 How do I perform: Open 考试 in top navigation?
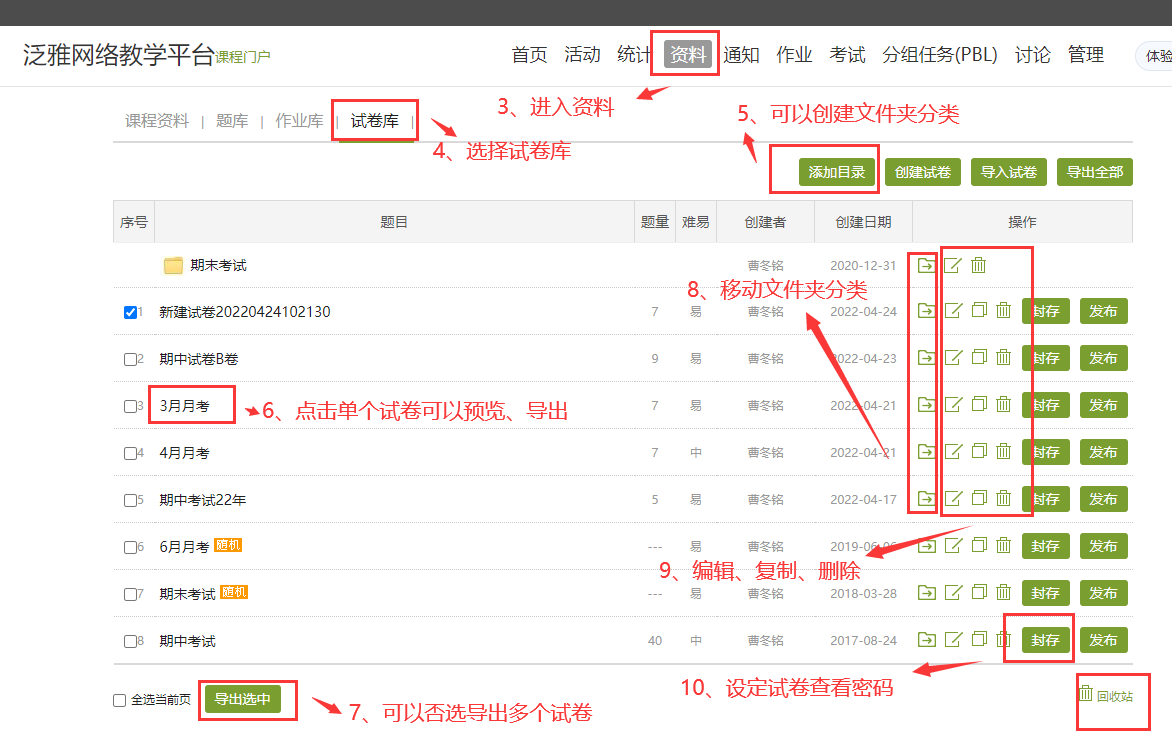(x=847, y=55)
